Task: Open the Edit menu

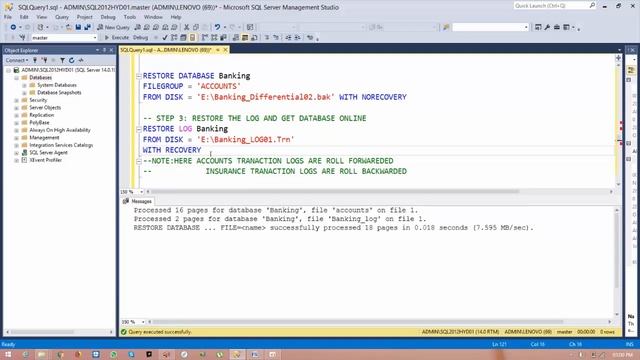Action: (24, 17)
